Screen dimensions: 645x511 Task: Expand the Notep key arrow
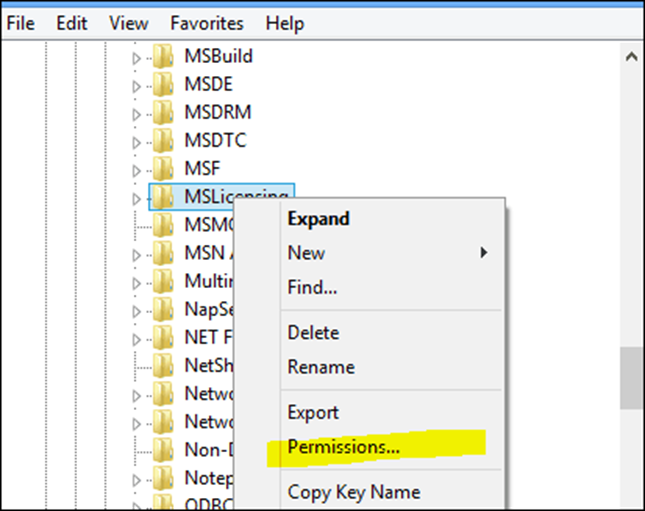(137, 480)
